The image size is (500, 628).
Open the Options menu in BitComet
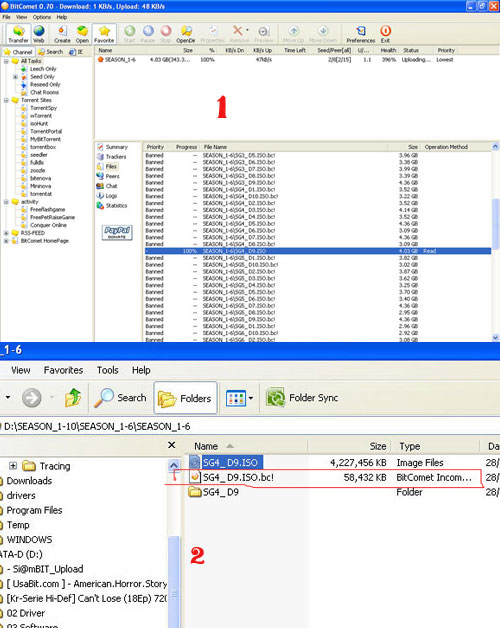click(42, 17)
